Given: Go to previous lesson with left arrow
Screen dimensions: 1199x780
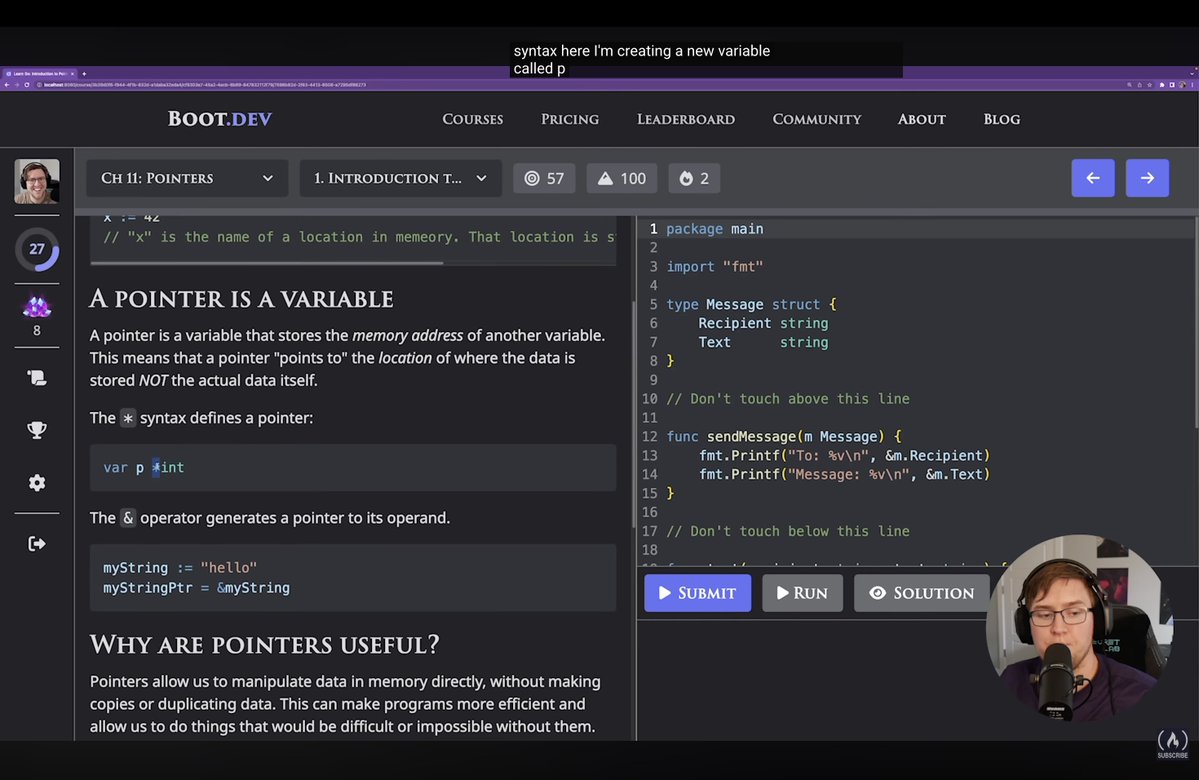Looking at the screenshot, I should click(1093, 178).
